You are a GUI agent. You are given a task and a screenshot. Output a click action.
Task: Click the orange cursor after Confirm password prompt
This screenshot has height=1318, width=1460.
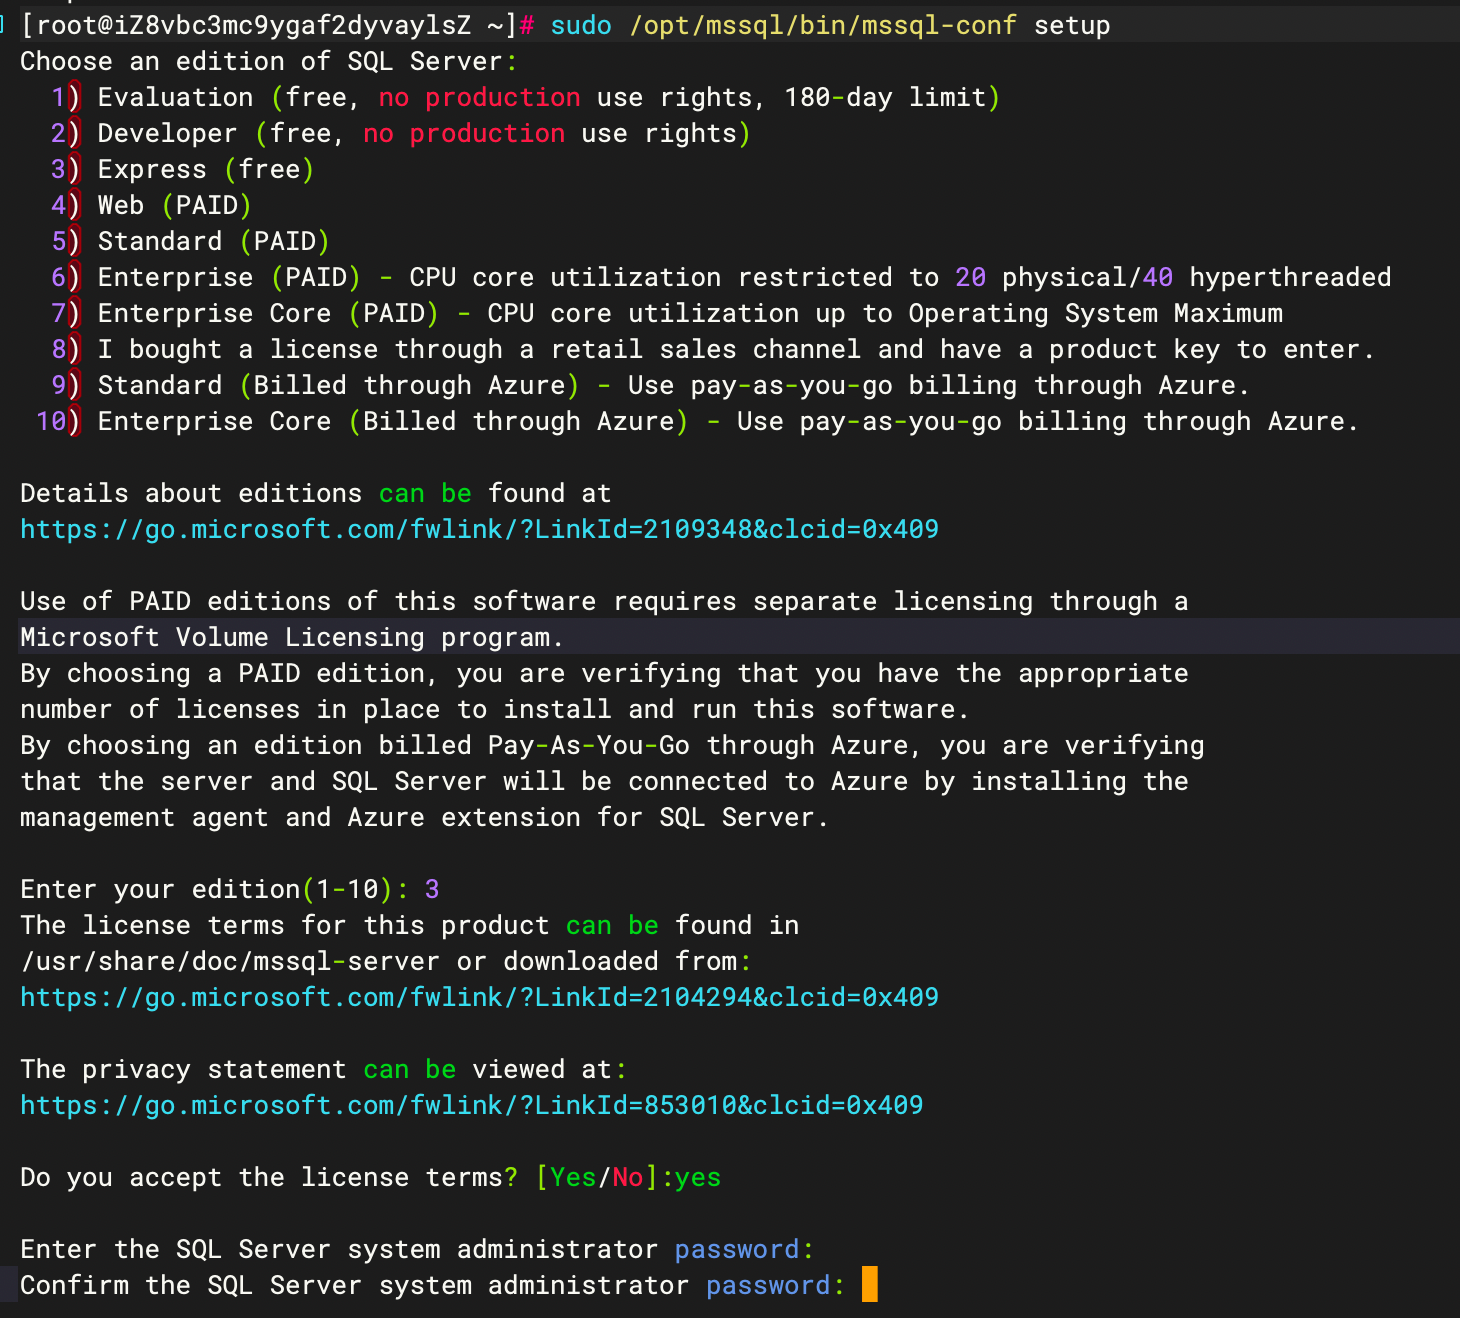(869, 1284)
